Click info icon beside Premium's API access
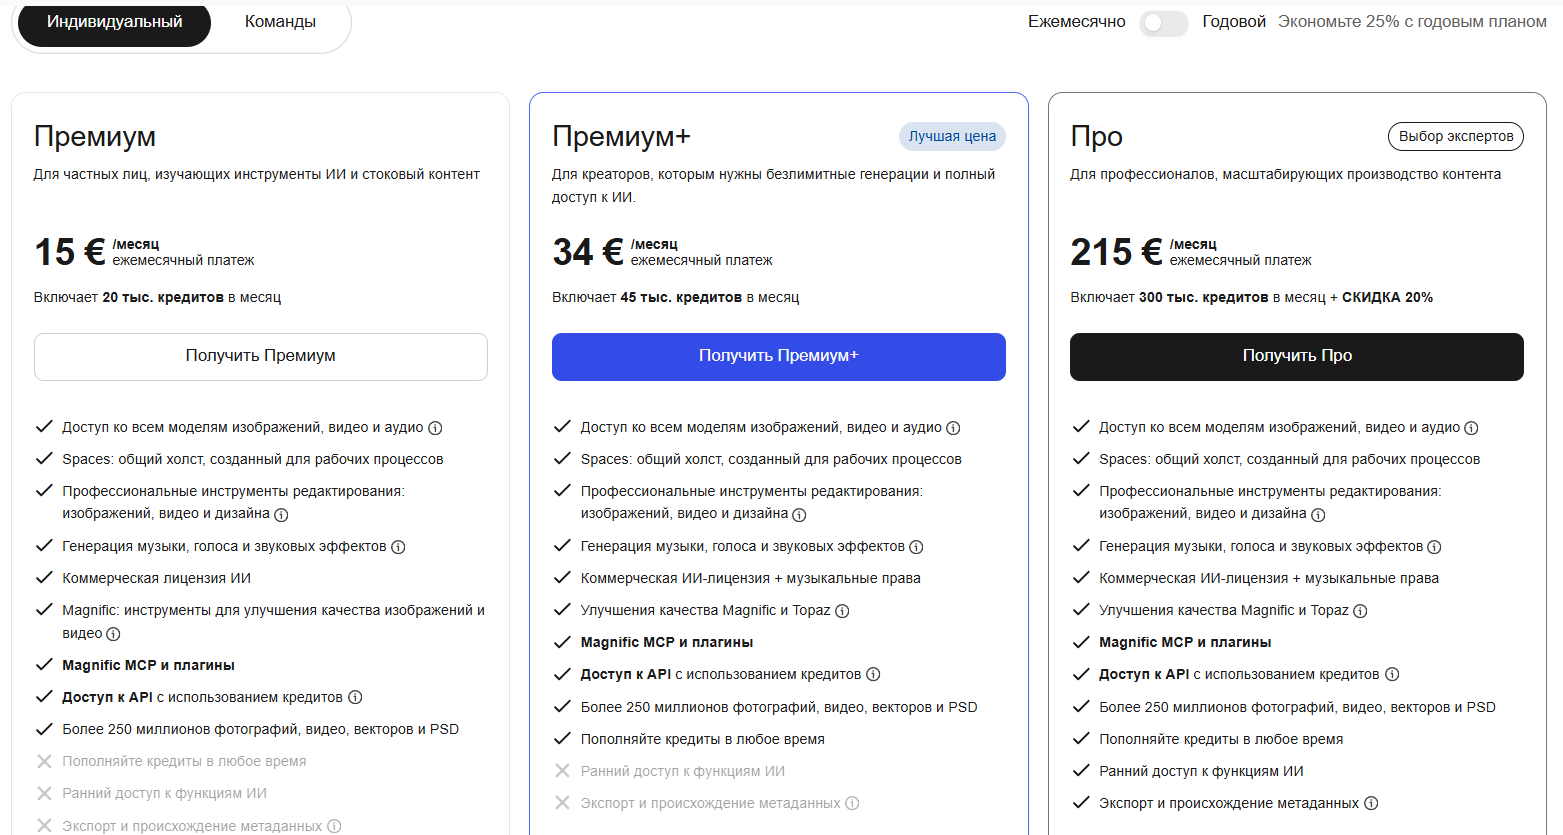The height and width of the screenshot is (835, 1563). (355, 698)
